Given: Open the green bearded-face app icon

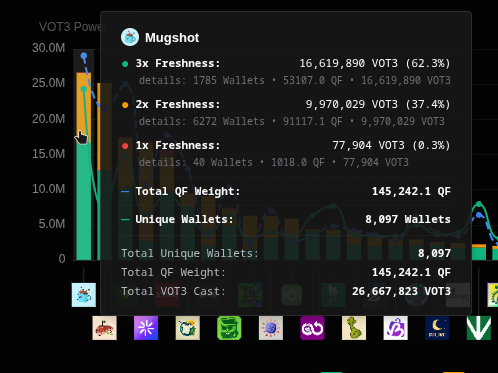Looking at the screenshot, I should [x=229, y=328].
